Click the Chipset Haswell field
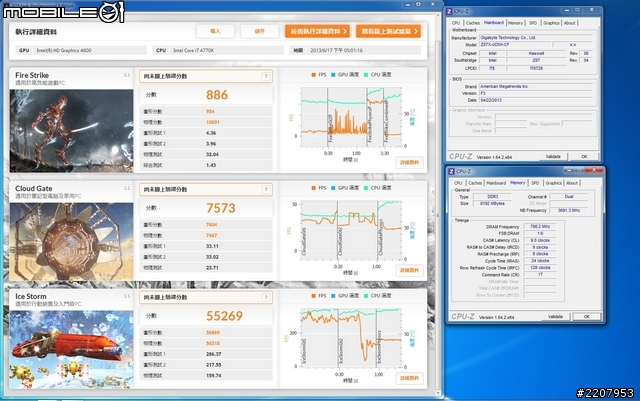 (x=536, y=53)
